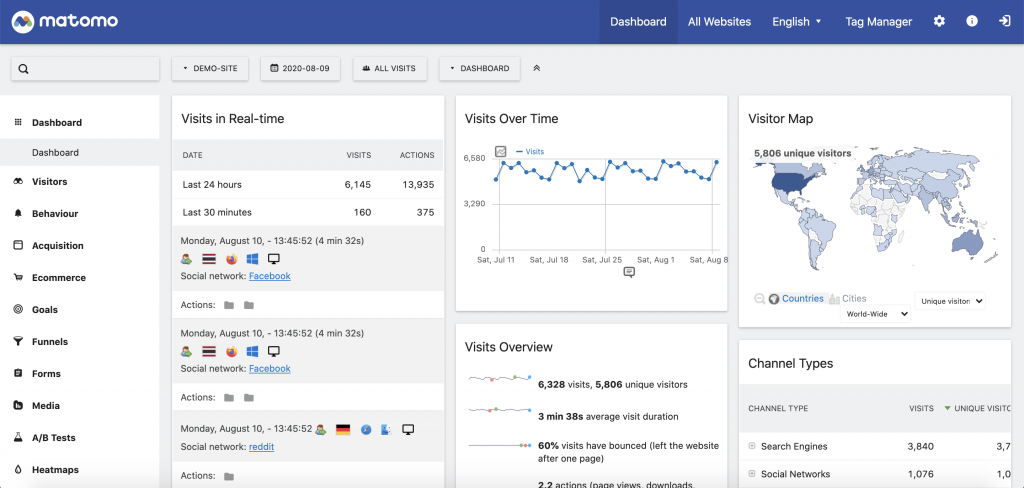Collapse the top controls with double chevron
This screenshot has width=1024, height=488.
coord(537,69)
